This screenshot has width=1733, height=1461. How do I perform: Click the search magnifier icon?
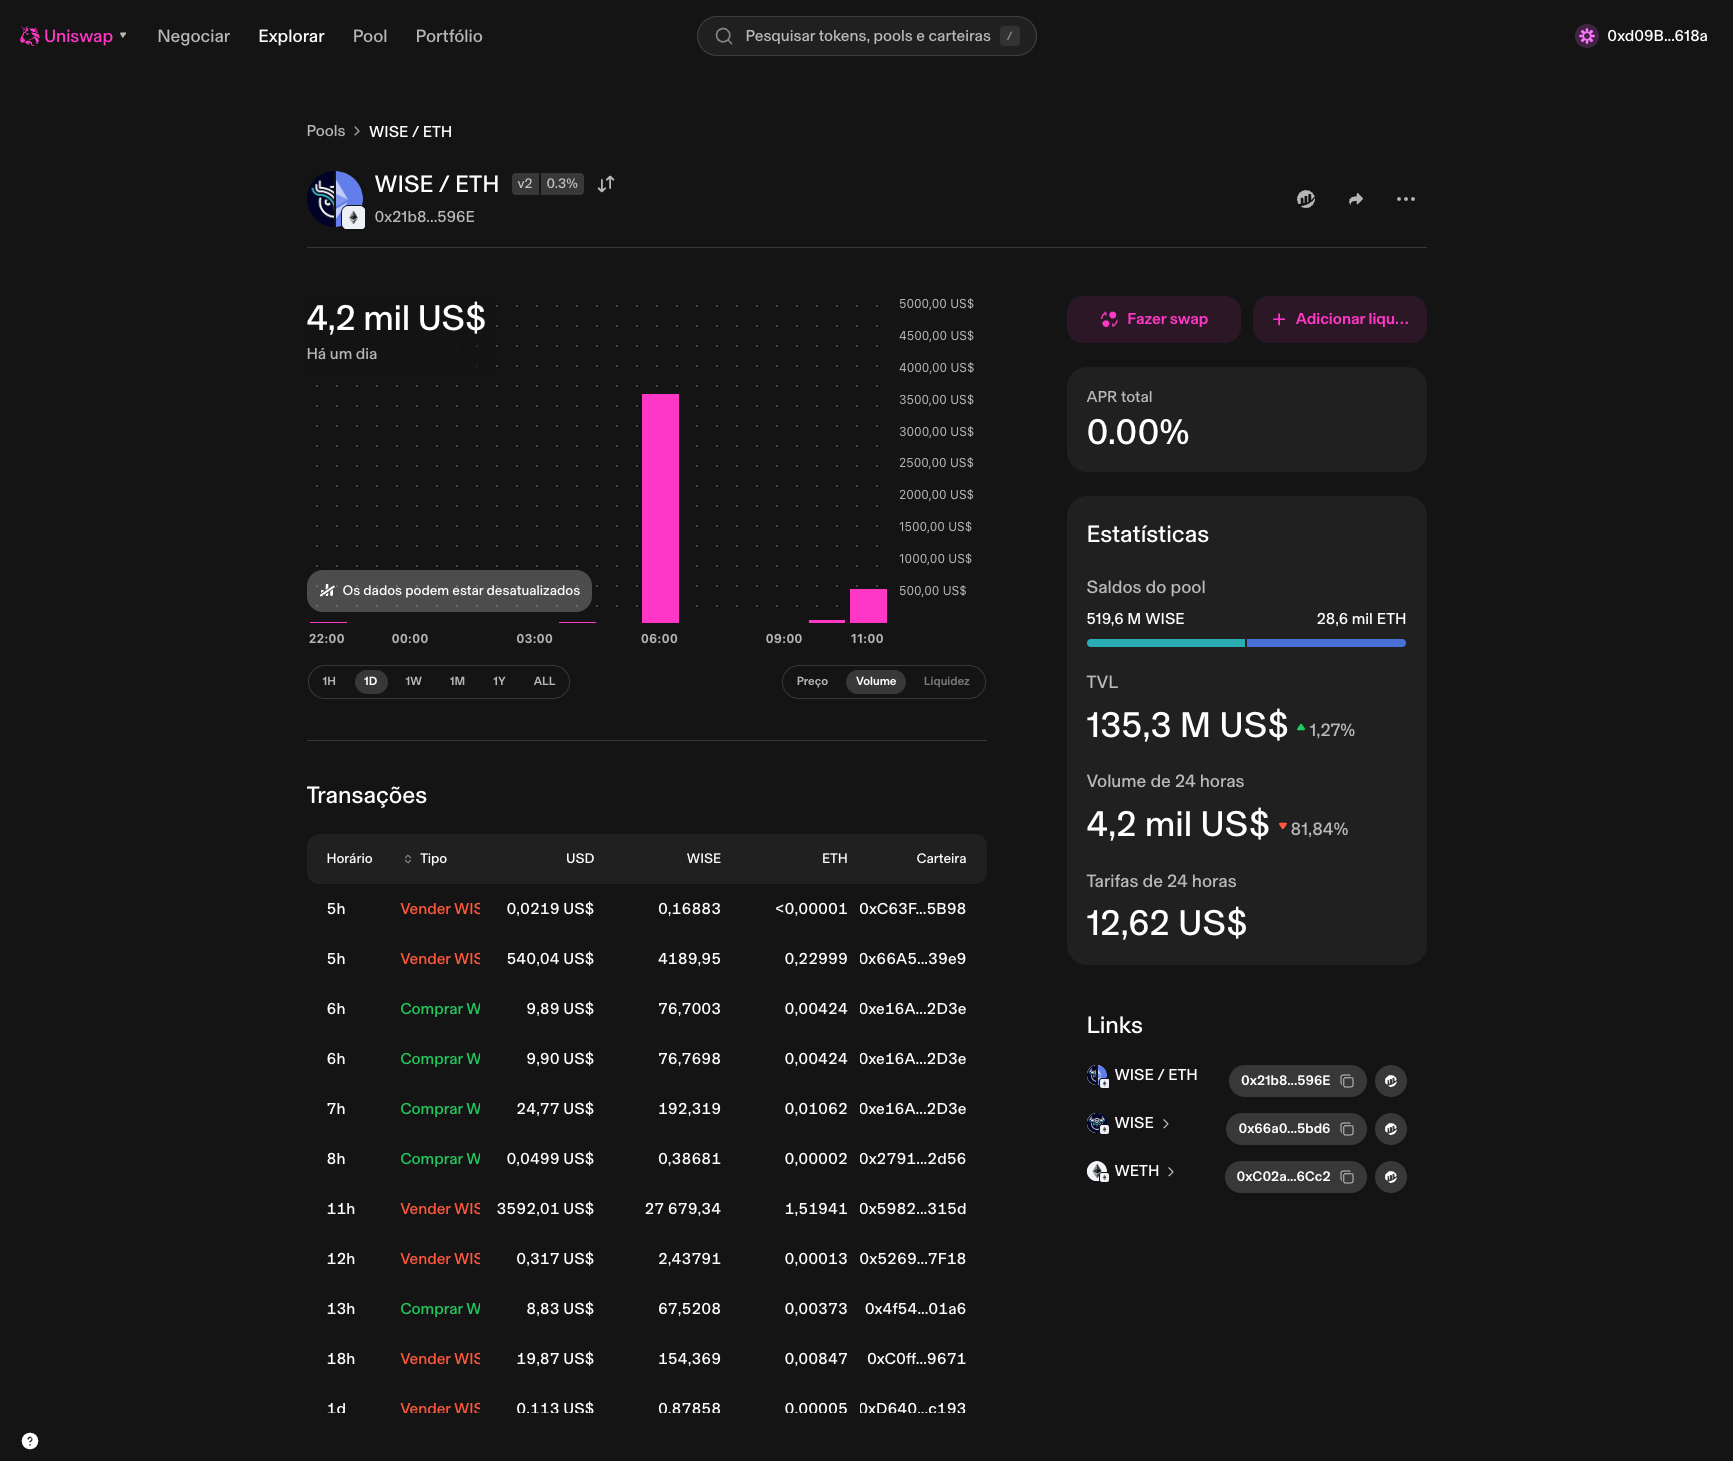point(724,36)
